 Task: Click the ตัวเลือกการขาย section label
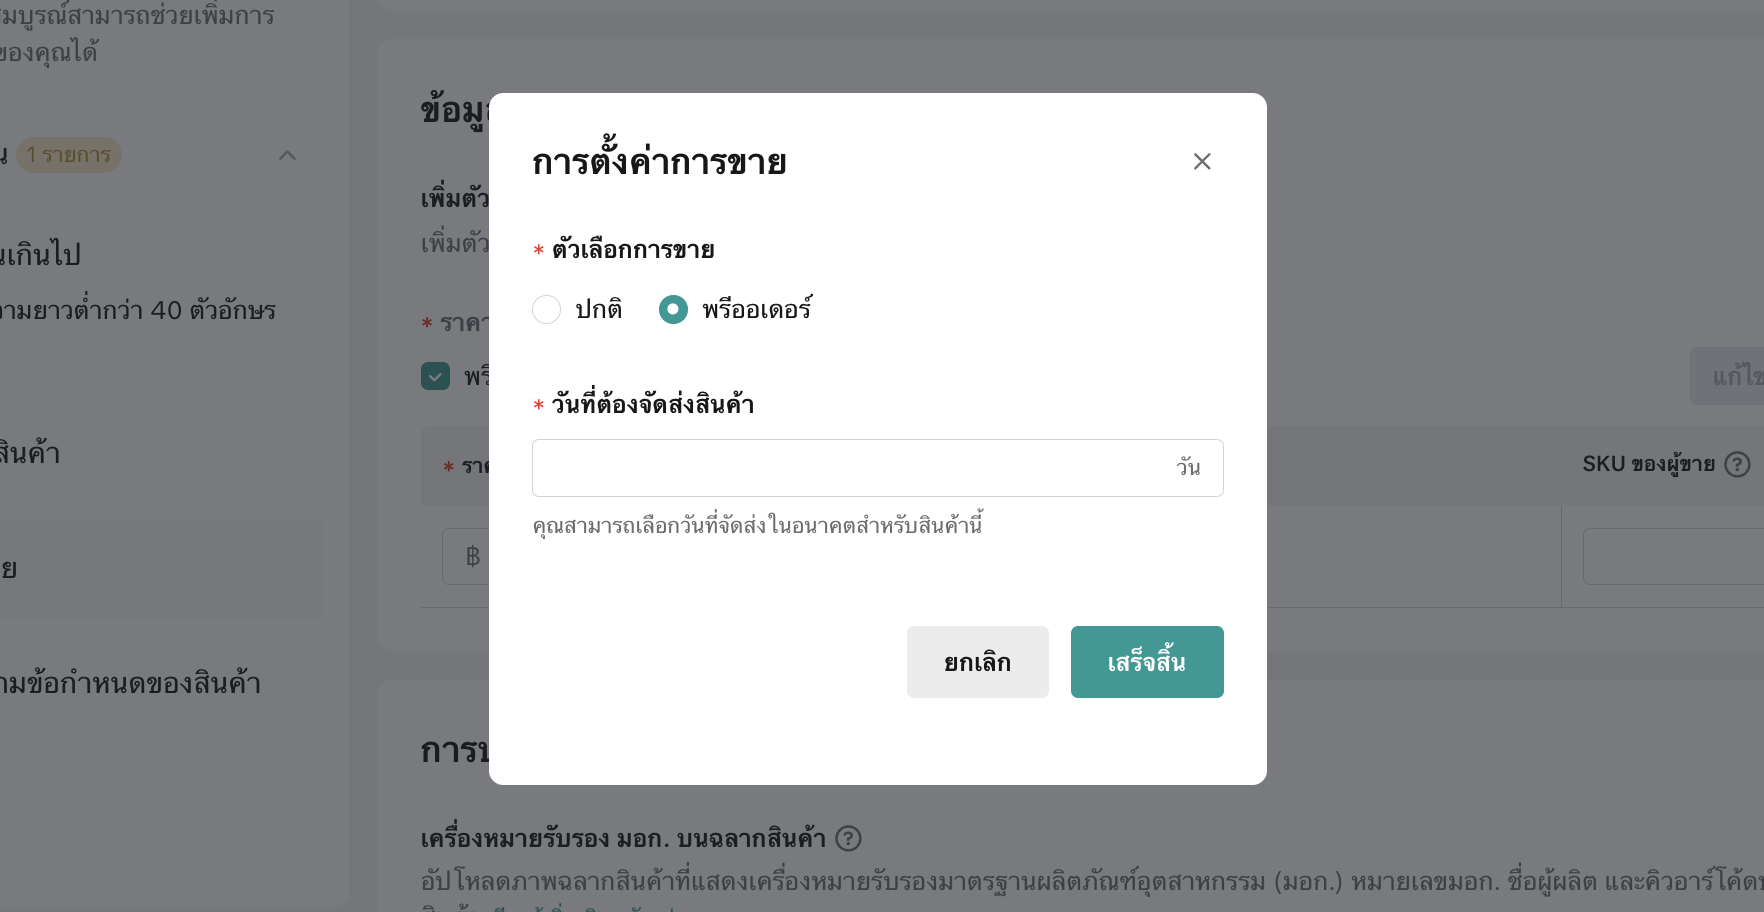point(633,250)
